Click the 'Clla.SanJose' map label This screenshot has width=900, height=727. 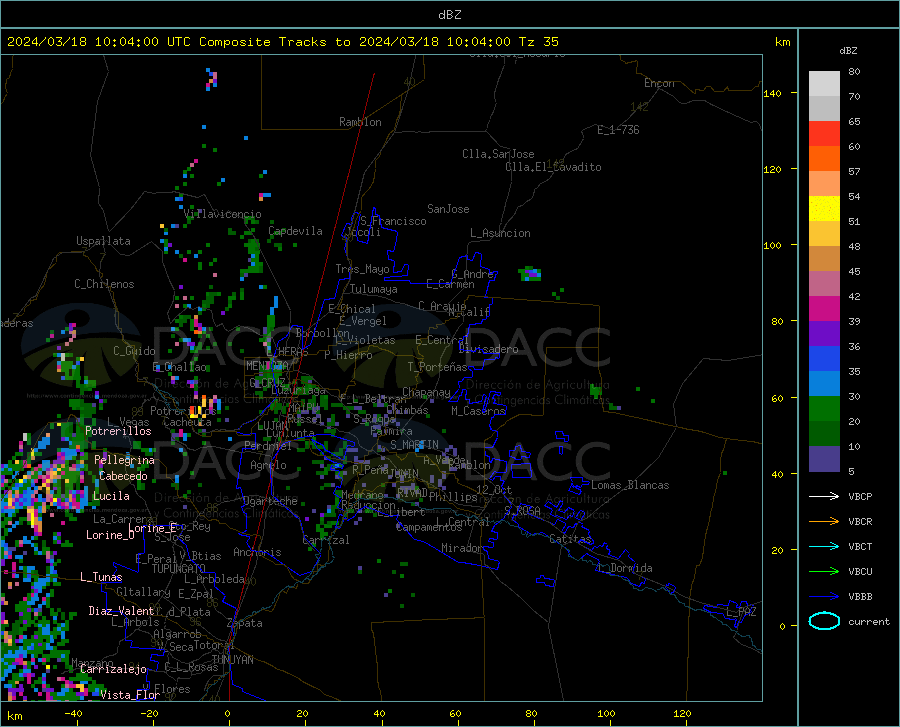[x=498, y=154]
